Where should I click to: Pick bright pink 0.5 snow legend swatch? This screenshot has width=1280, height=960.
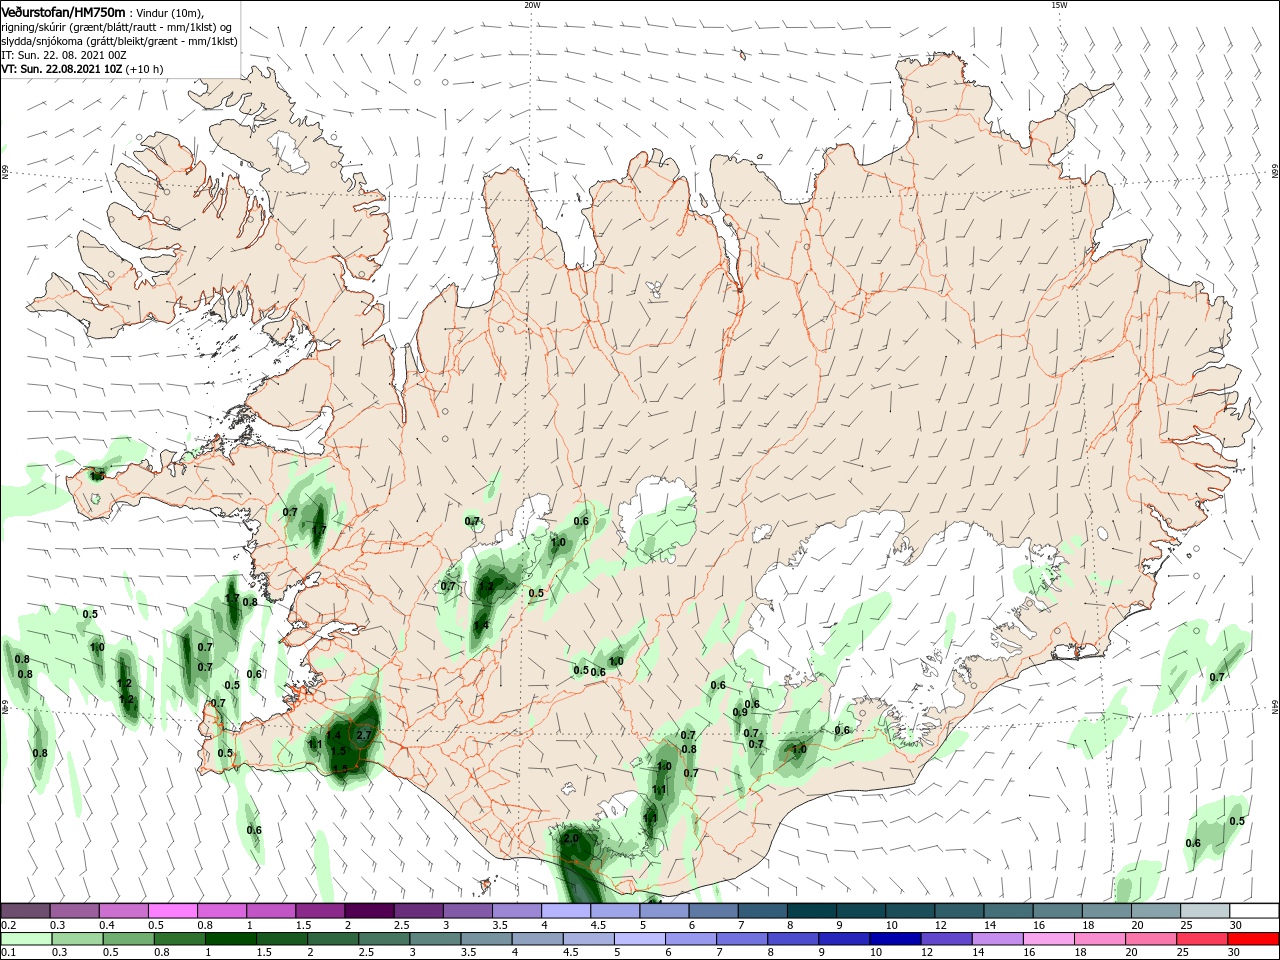(x=173, y=911)
